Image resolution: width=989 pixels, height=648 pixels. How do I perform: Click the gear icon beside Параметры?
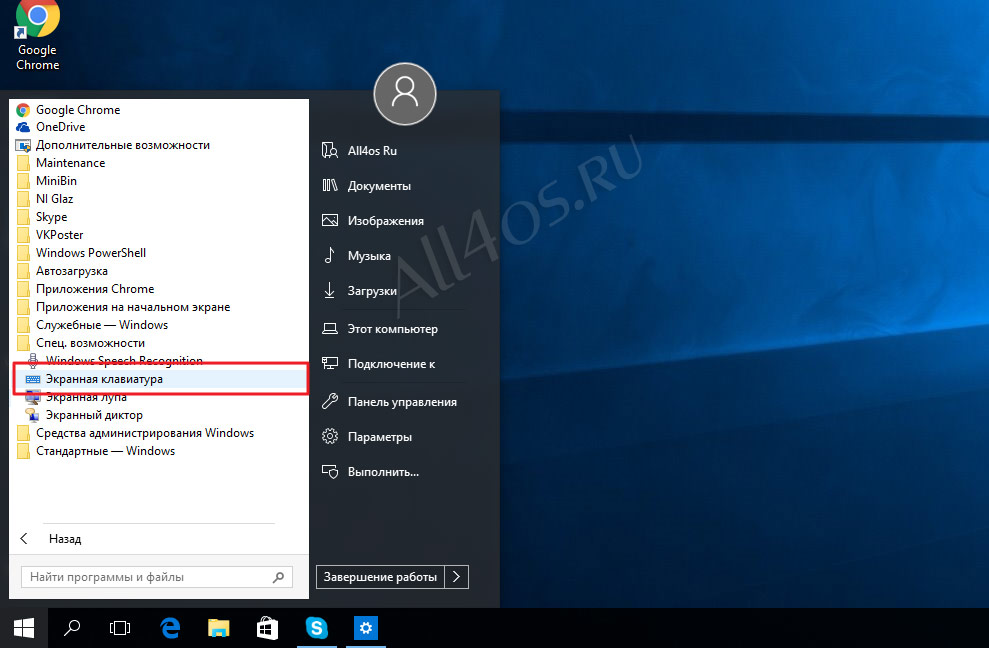330,436
